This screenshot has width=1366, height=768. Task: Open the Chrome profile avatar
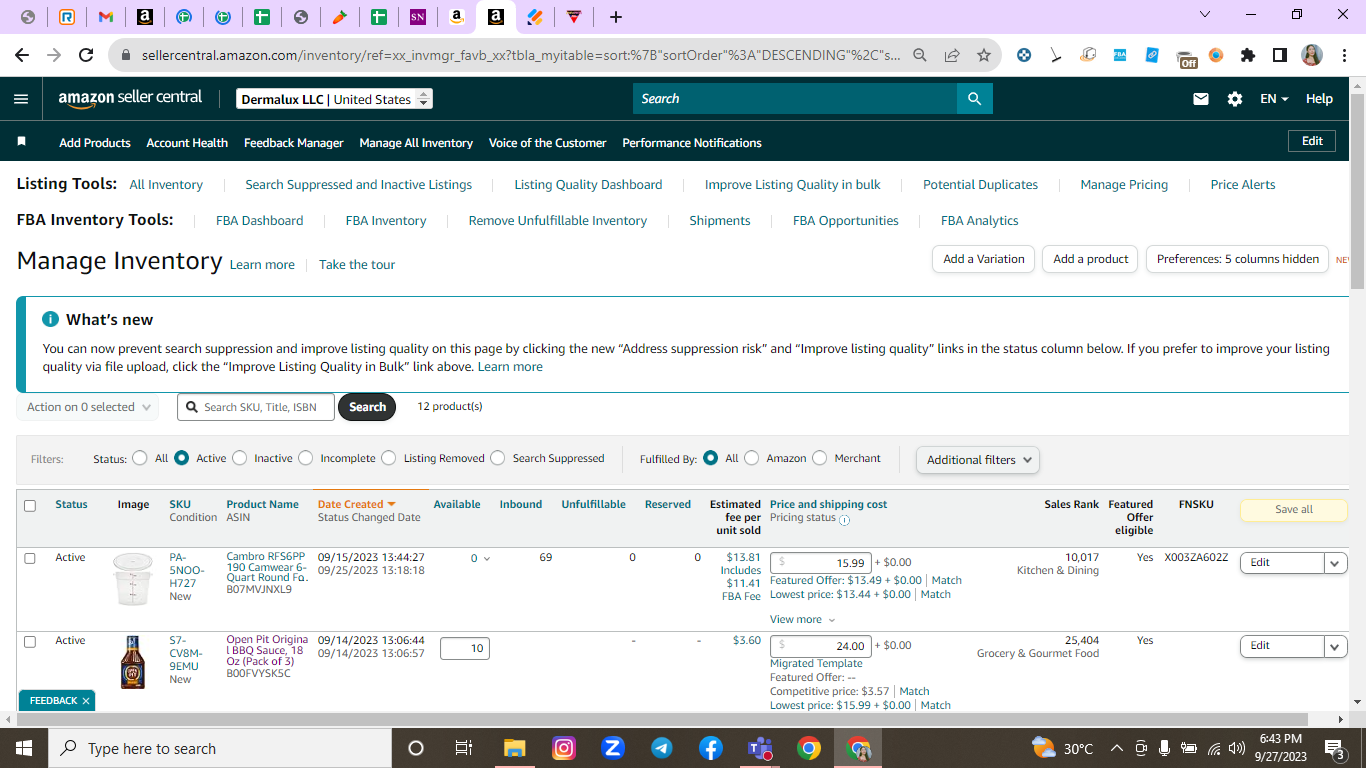click(1312, 56)
